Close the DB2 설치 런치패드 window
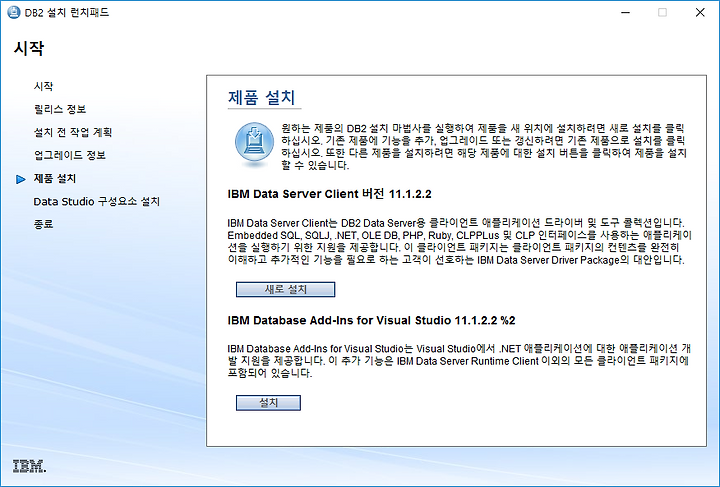Screen dimensions: 720x487 (700, 12)
